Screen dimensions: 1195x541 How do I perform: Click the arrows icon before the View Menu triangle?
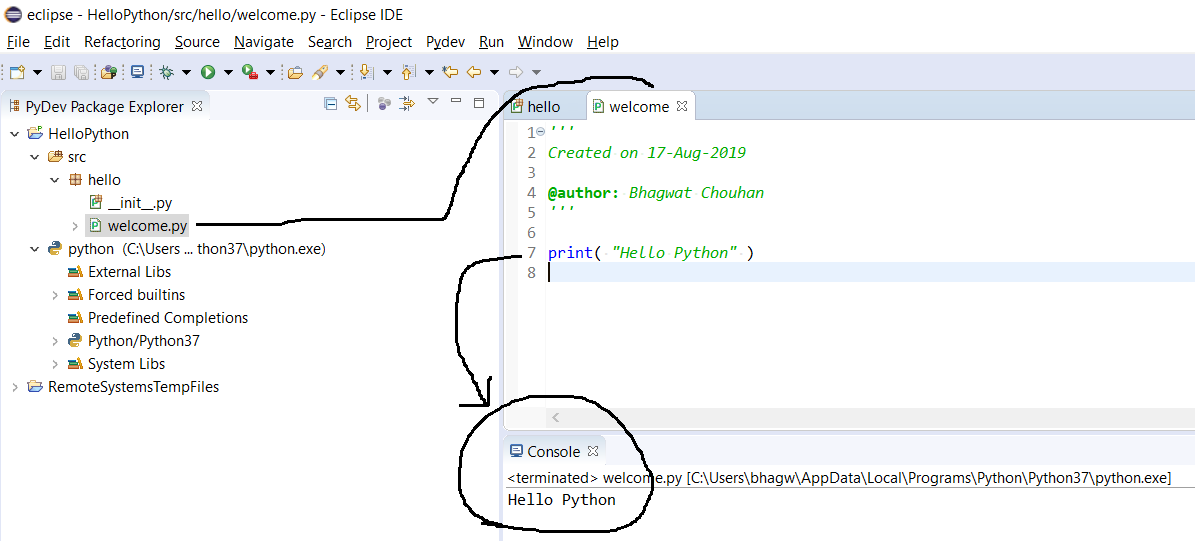tap(407, 103)
